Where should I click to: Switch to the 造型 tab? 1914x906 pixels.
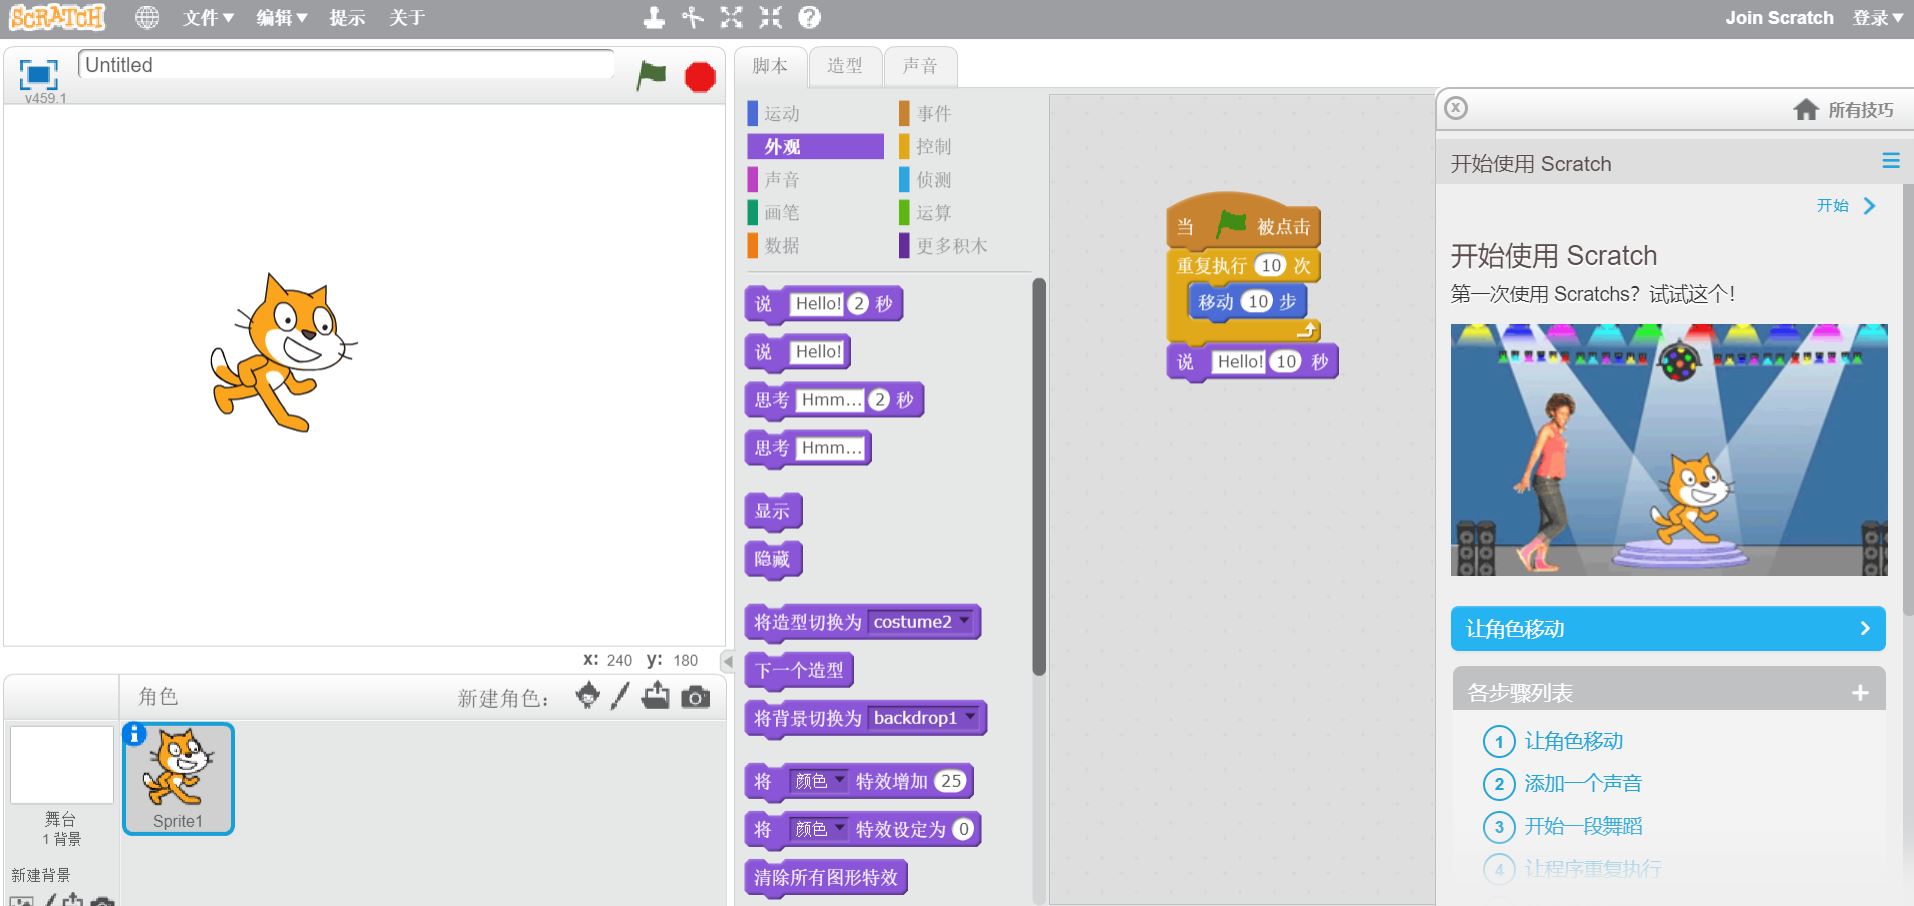(845, 66)
